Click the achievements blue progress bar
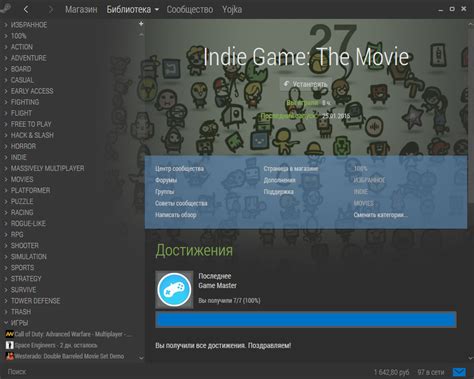Image resolution: width=474 pixels, height=379 pixels. point(306,320)
